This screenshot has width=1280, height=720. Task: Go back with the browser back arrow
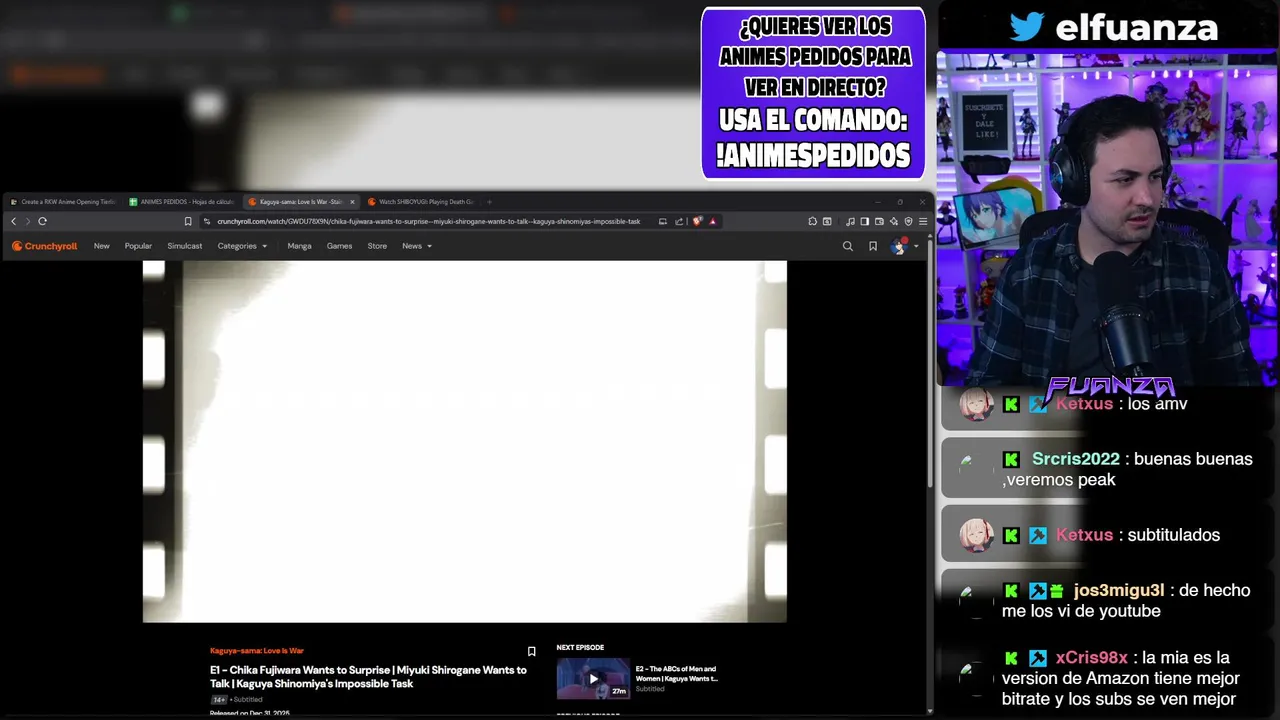click(13, 221)
